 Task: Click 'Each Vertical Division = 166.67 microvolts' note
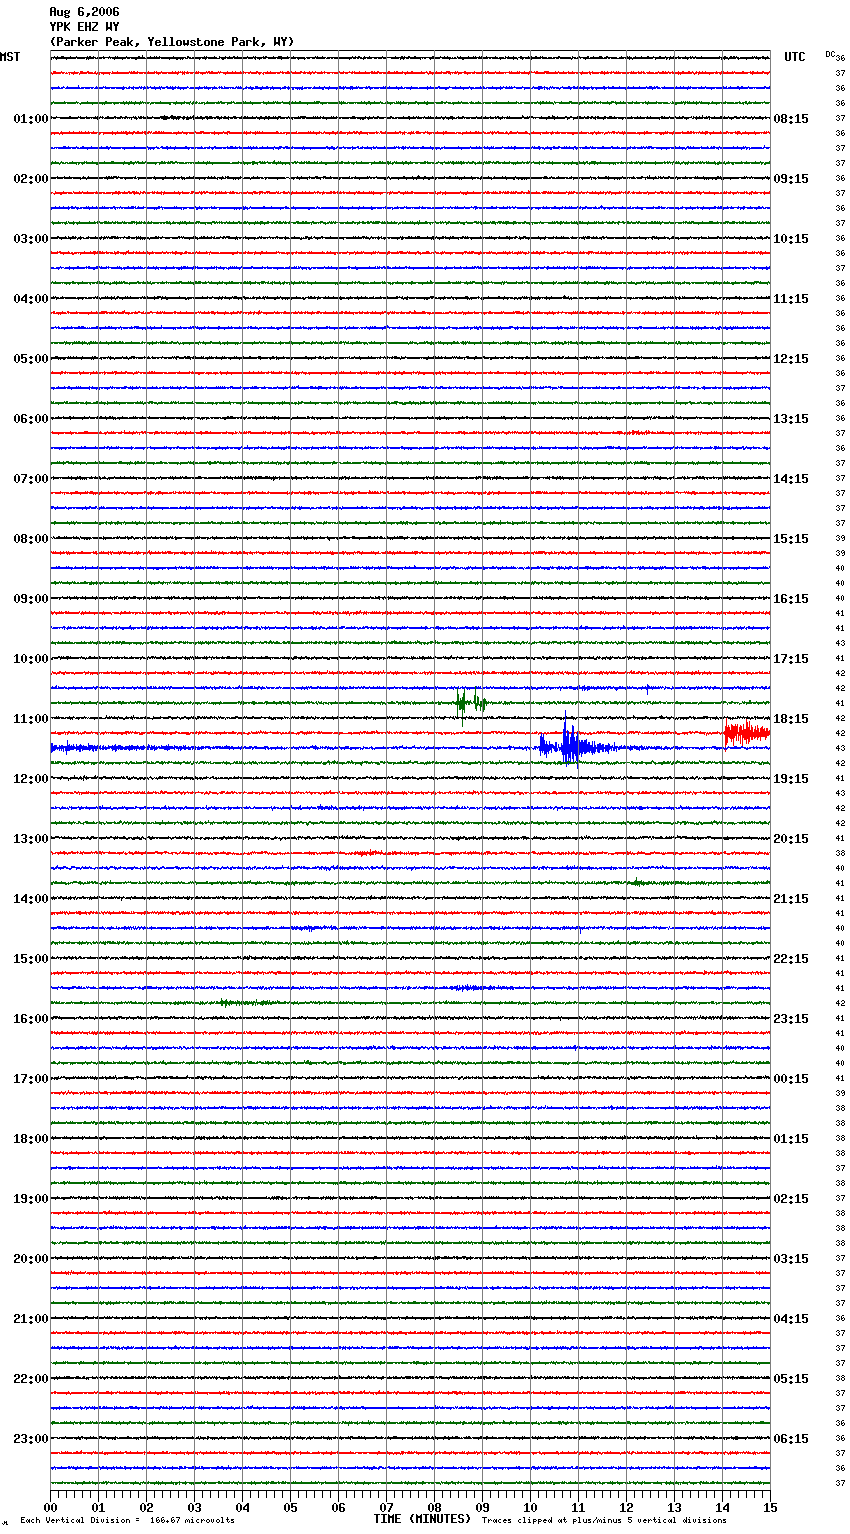click(127, 1520)
